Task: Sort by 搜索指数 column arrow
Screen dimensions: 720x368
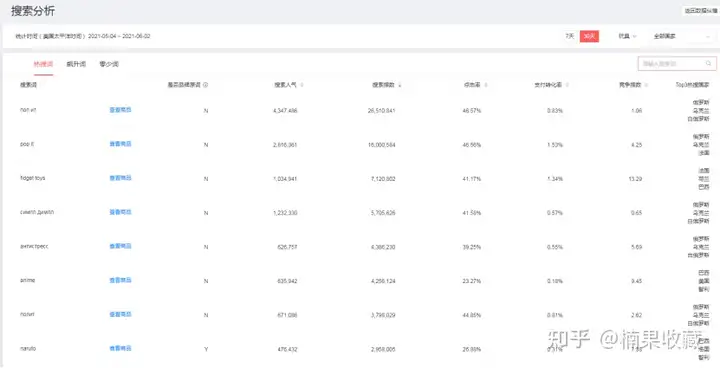Action: click(400, 85)
